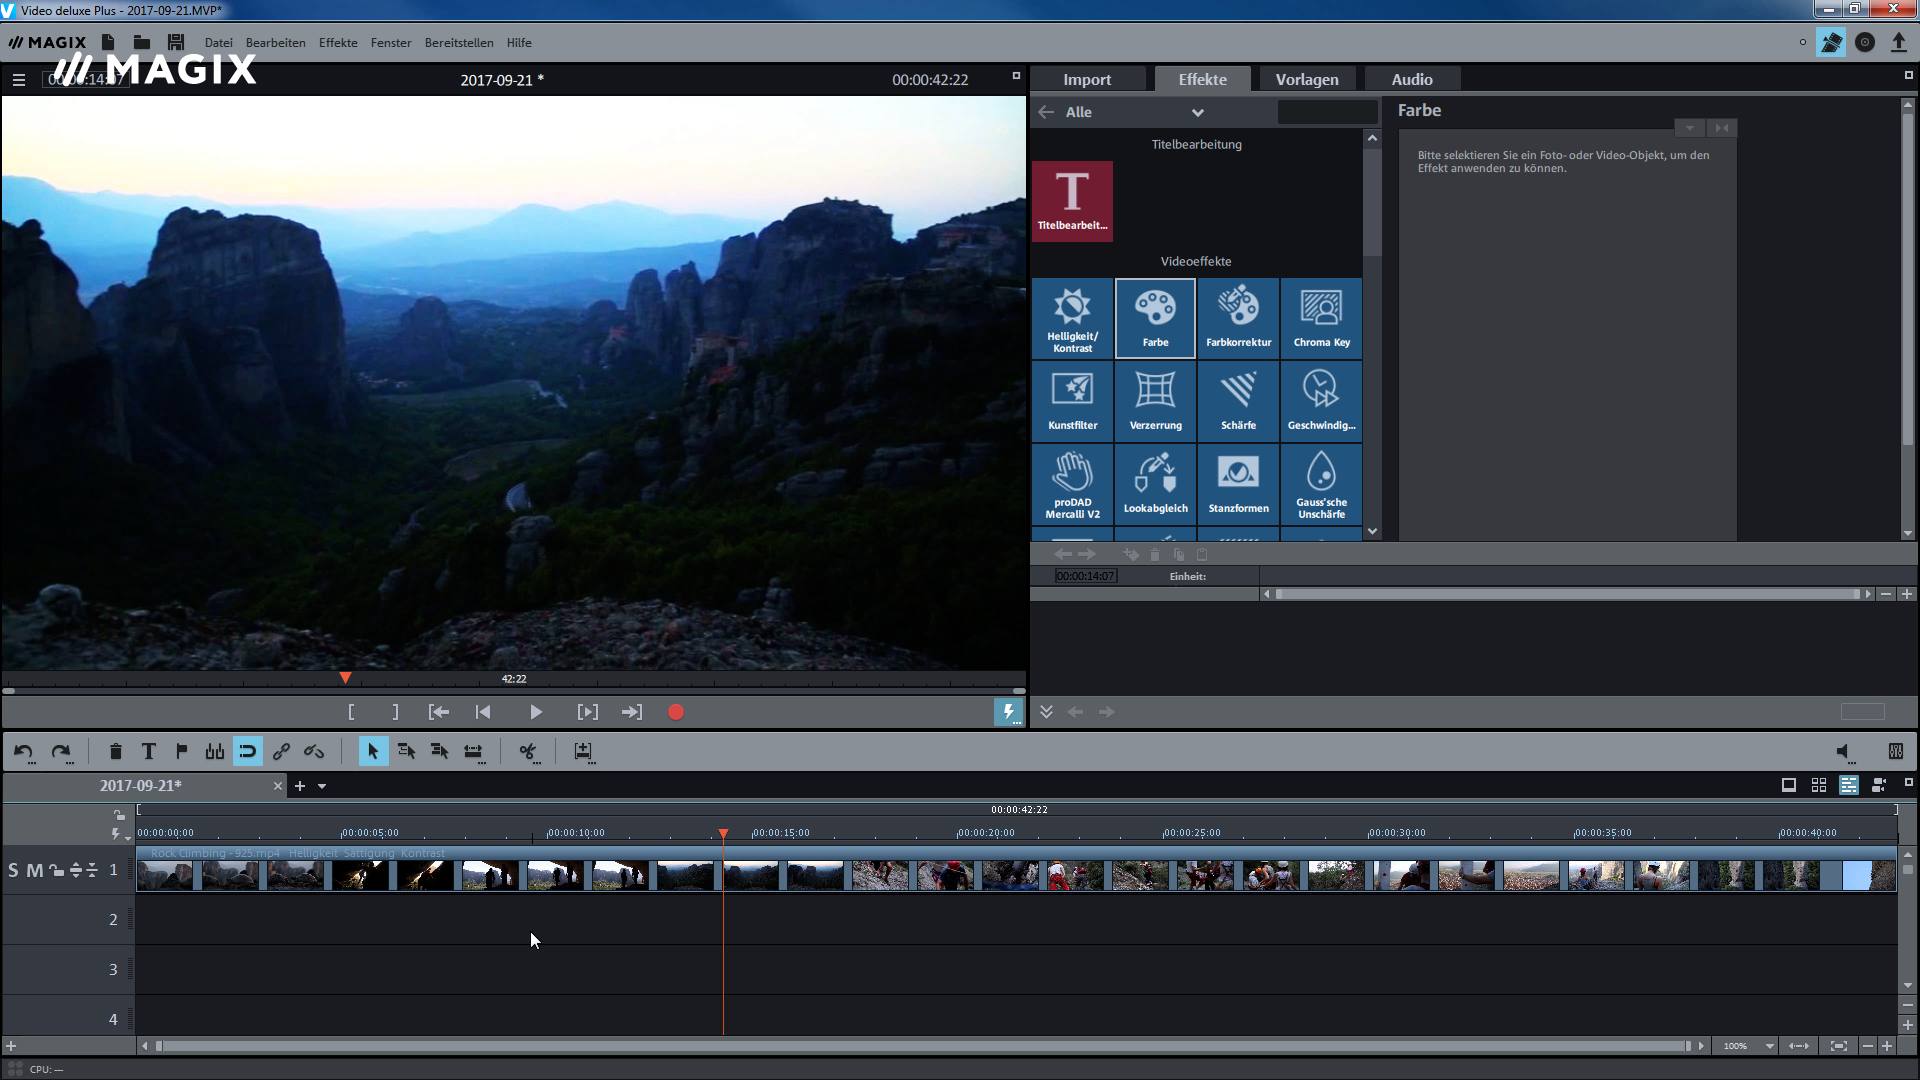Switch to storyboard view mode

click(x=1789, y=786)
